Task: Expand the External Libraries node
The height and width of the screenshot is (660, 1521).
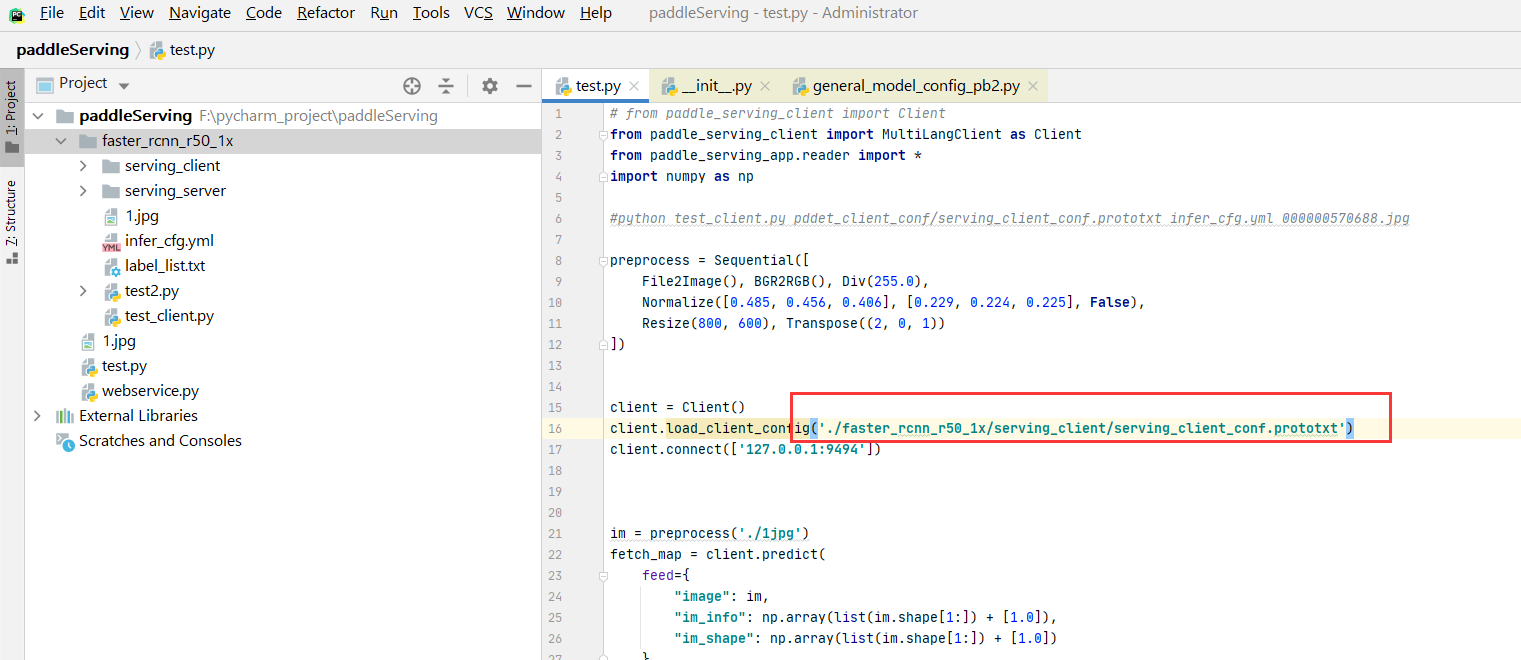Action: 37,415
